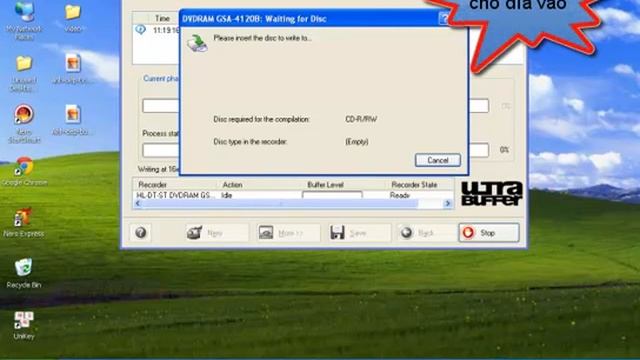This screenshot has width=640, height=360.
Task: Click the Ready recorder state cell
Action: 400,196
